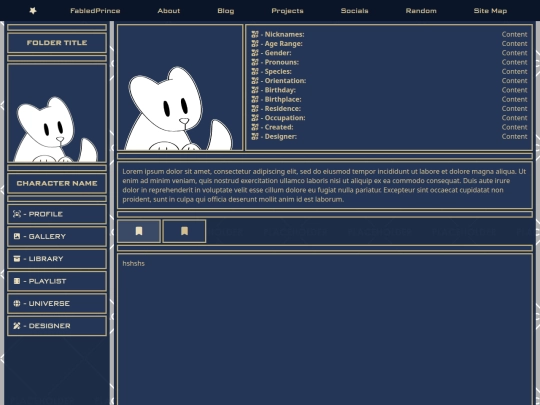Click the star home icon in navbar
Image resolution: width=540 pixels, height=405 pixels.
click(x=33, y=11)
